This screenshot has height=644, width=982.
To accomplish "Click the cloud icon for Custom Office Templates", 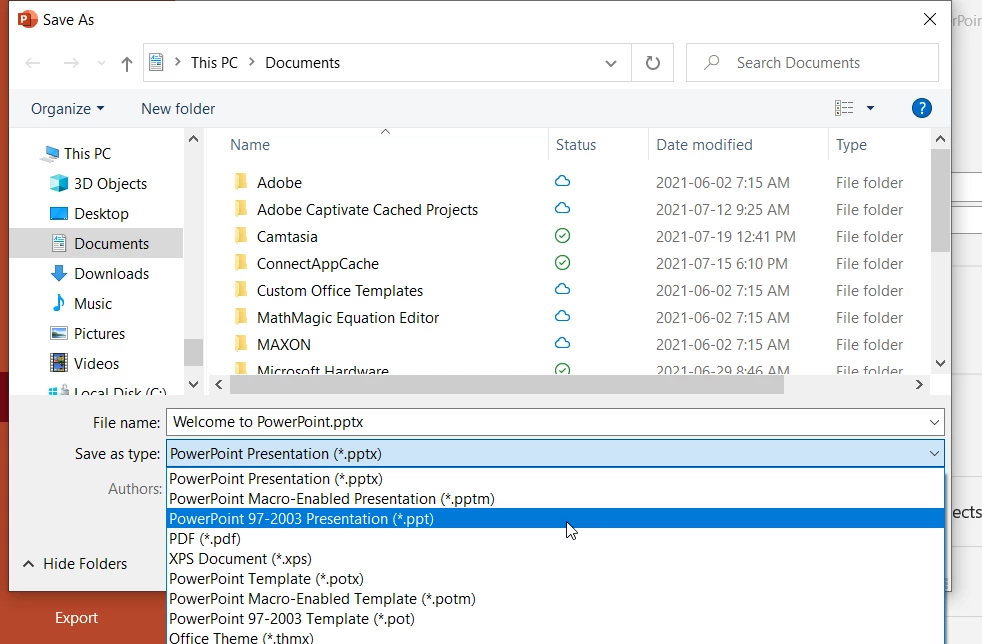I will pyautogui.click(x=562, y=289).
